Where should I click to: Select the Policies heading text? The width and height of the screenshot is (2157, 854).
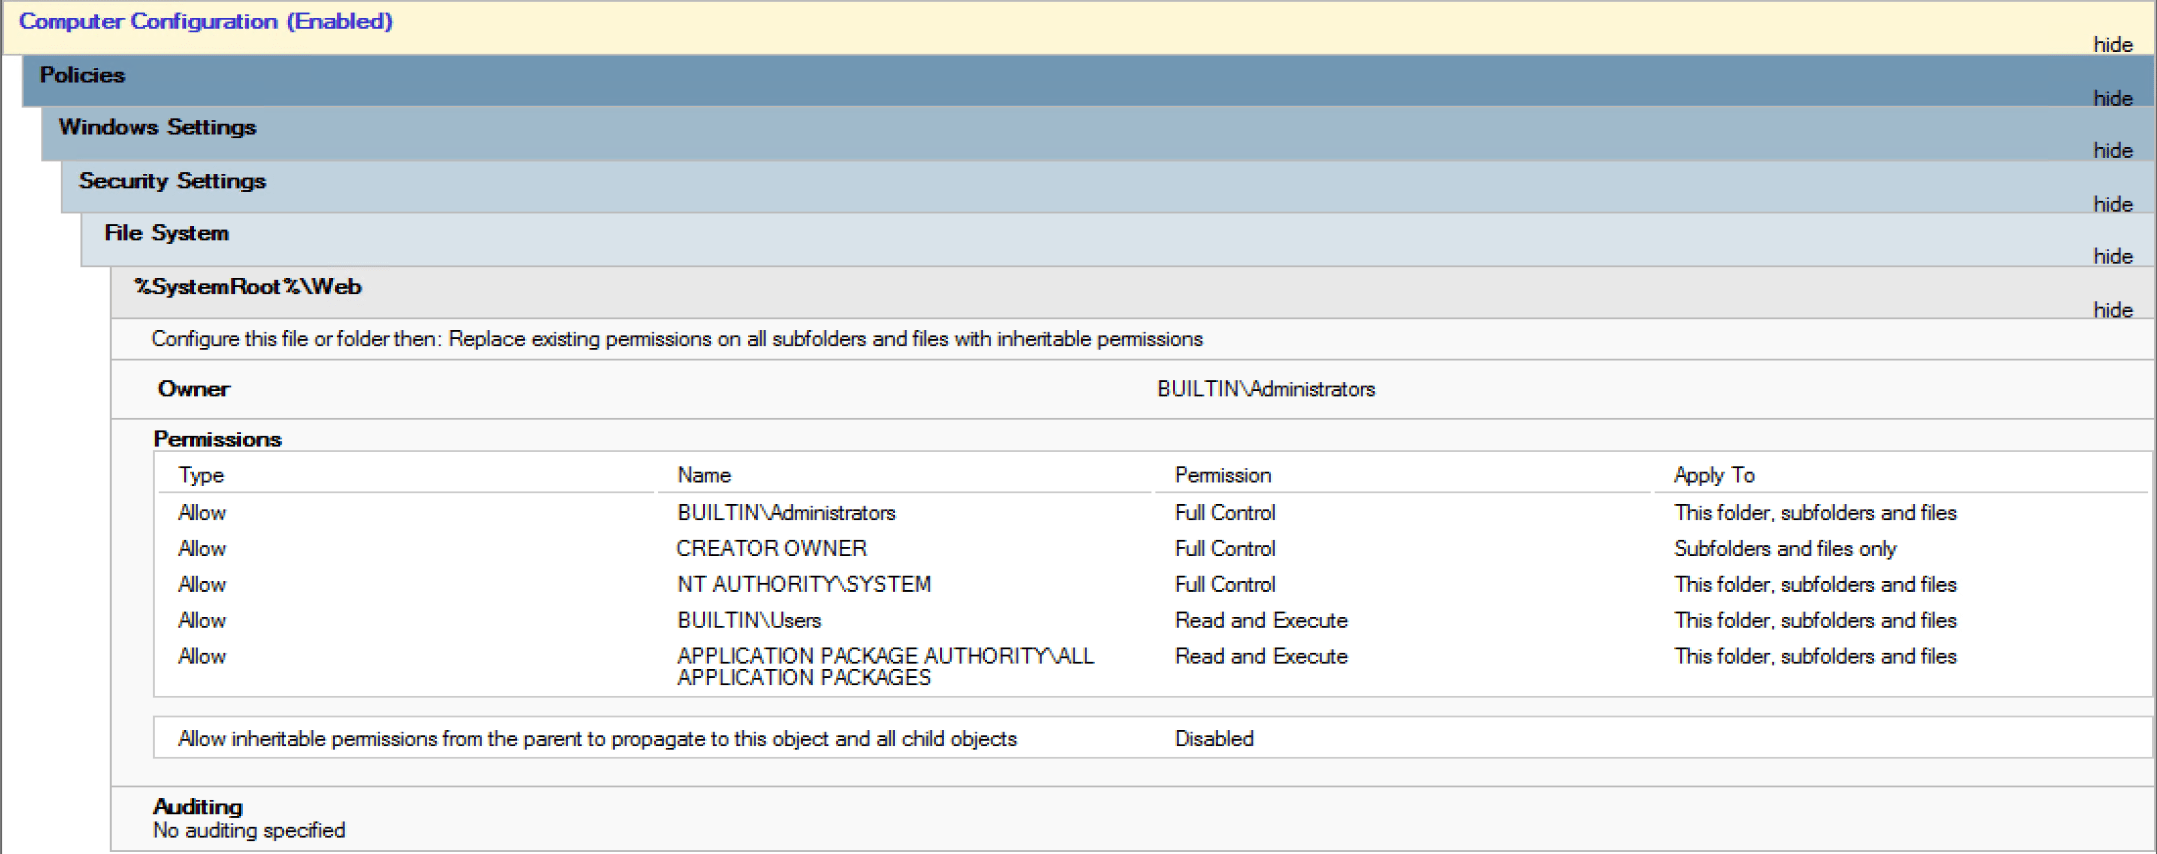pyautogui.click(x=82, y=75)
